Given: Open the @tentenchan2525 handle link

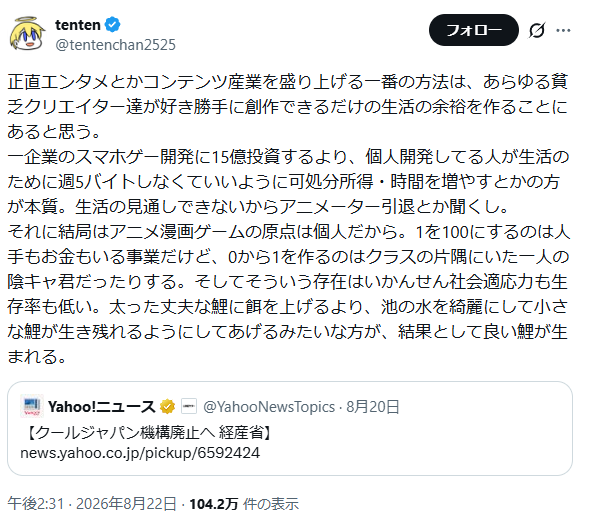Looking at the screenshot, I should pos(115,45).
